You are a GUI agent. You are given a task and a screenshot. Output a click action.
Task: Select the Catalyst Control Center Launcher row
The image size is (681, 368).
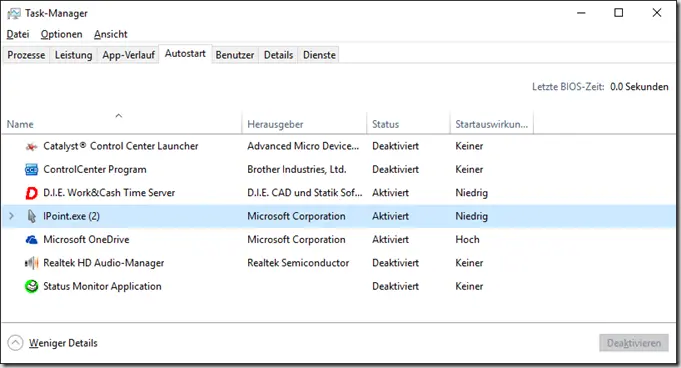tap(339, 146)
